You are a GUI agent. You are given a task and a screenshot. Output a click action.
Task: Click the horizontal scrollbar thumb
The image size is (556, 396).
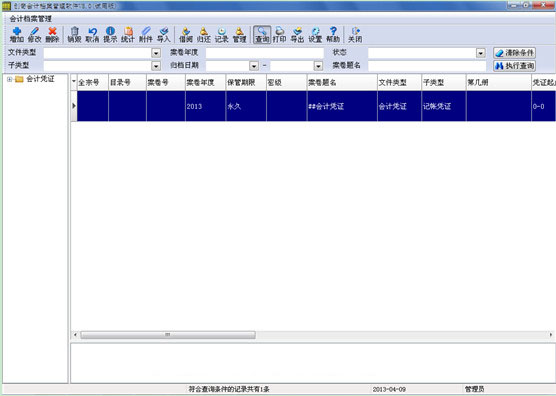point(168,335)
